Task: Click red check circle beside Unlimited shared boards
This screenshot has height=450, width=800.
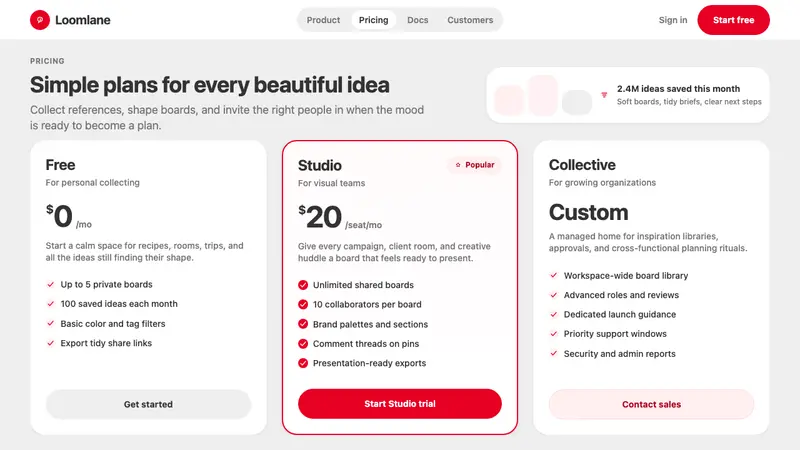Action: [x=303, y=285]
